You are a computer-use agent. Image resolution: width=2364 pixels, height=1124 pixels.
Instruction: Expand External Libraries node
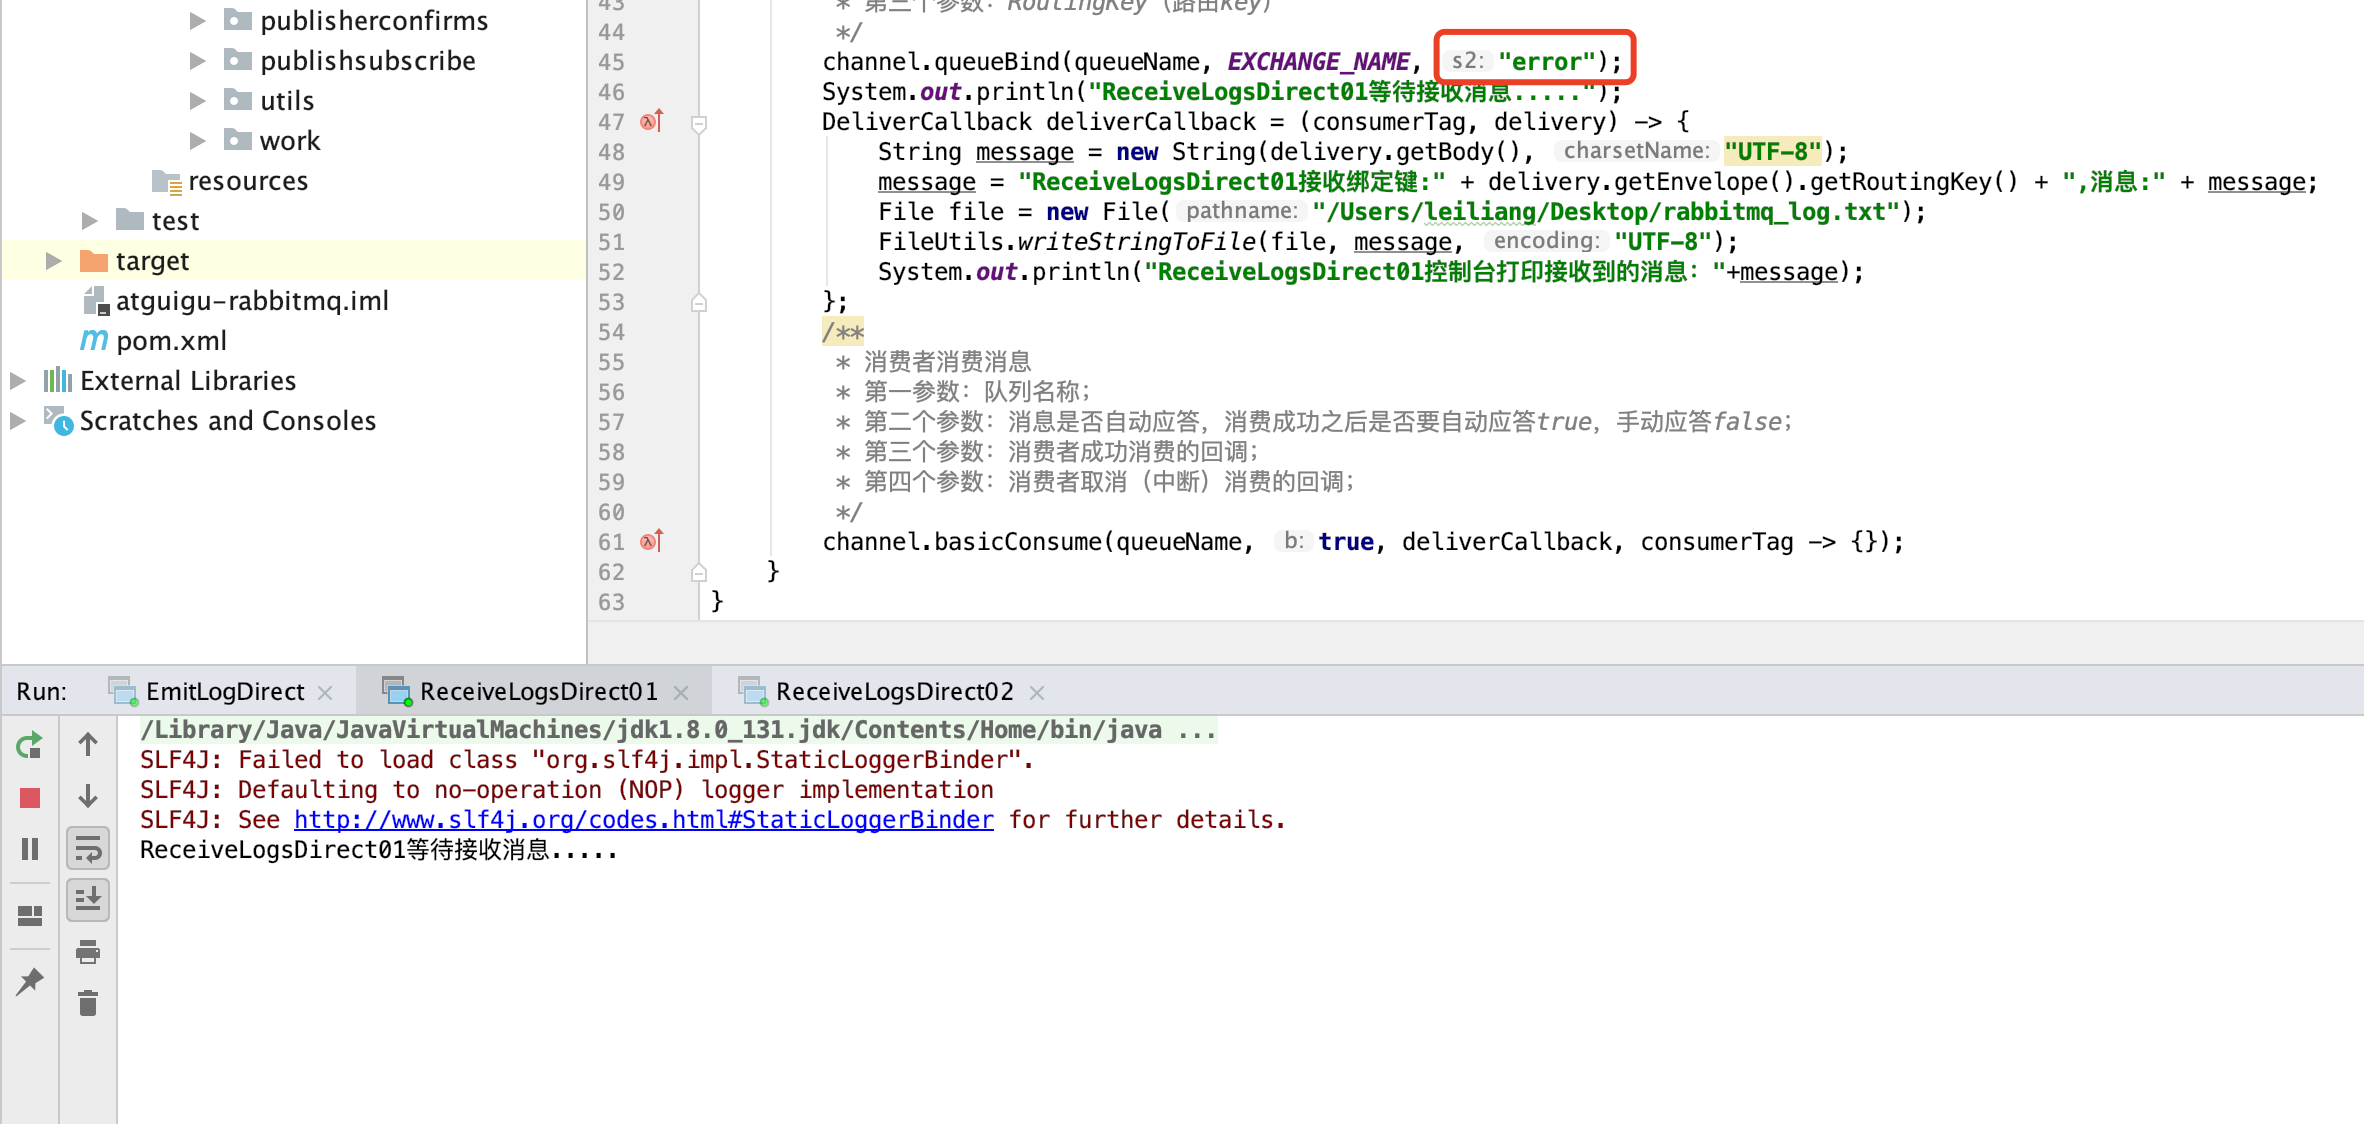pyautogui.click(x=18, y=381)
